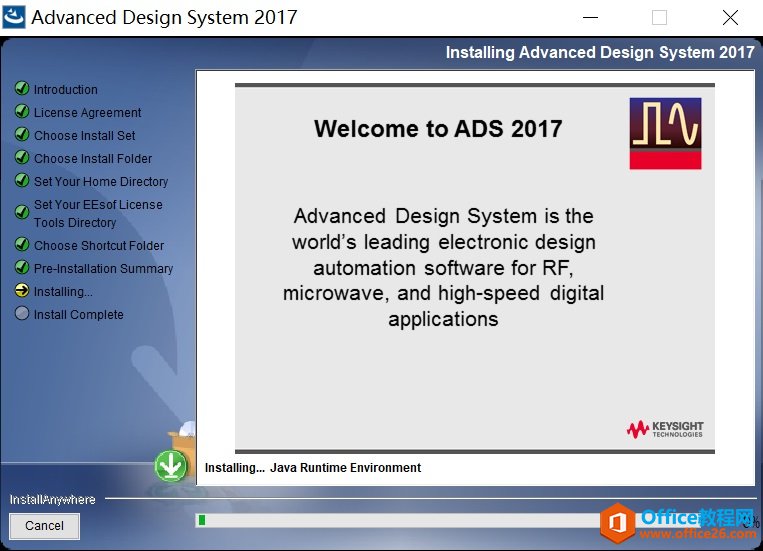This screenshot has width=763, height=551.
Task: Click the check icon beside Choose Install Set
Action: (22, 134)
